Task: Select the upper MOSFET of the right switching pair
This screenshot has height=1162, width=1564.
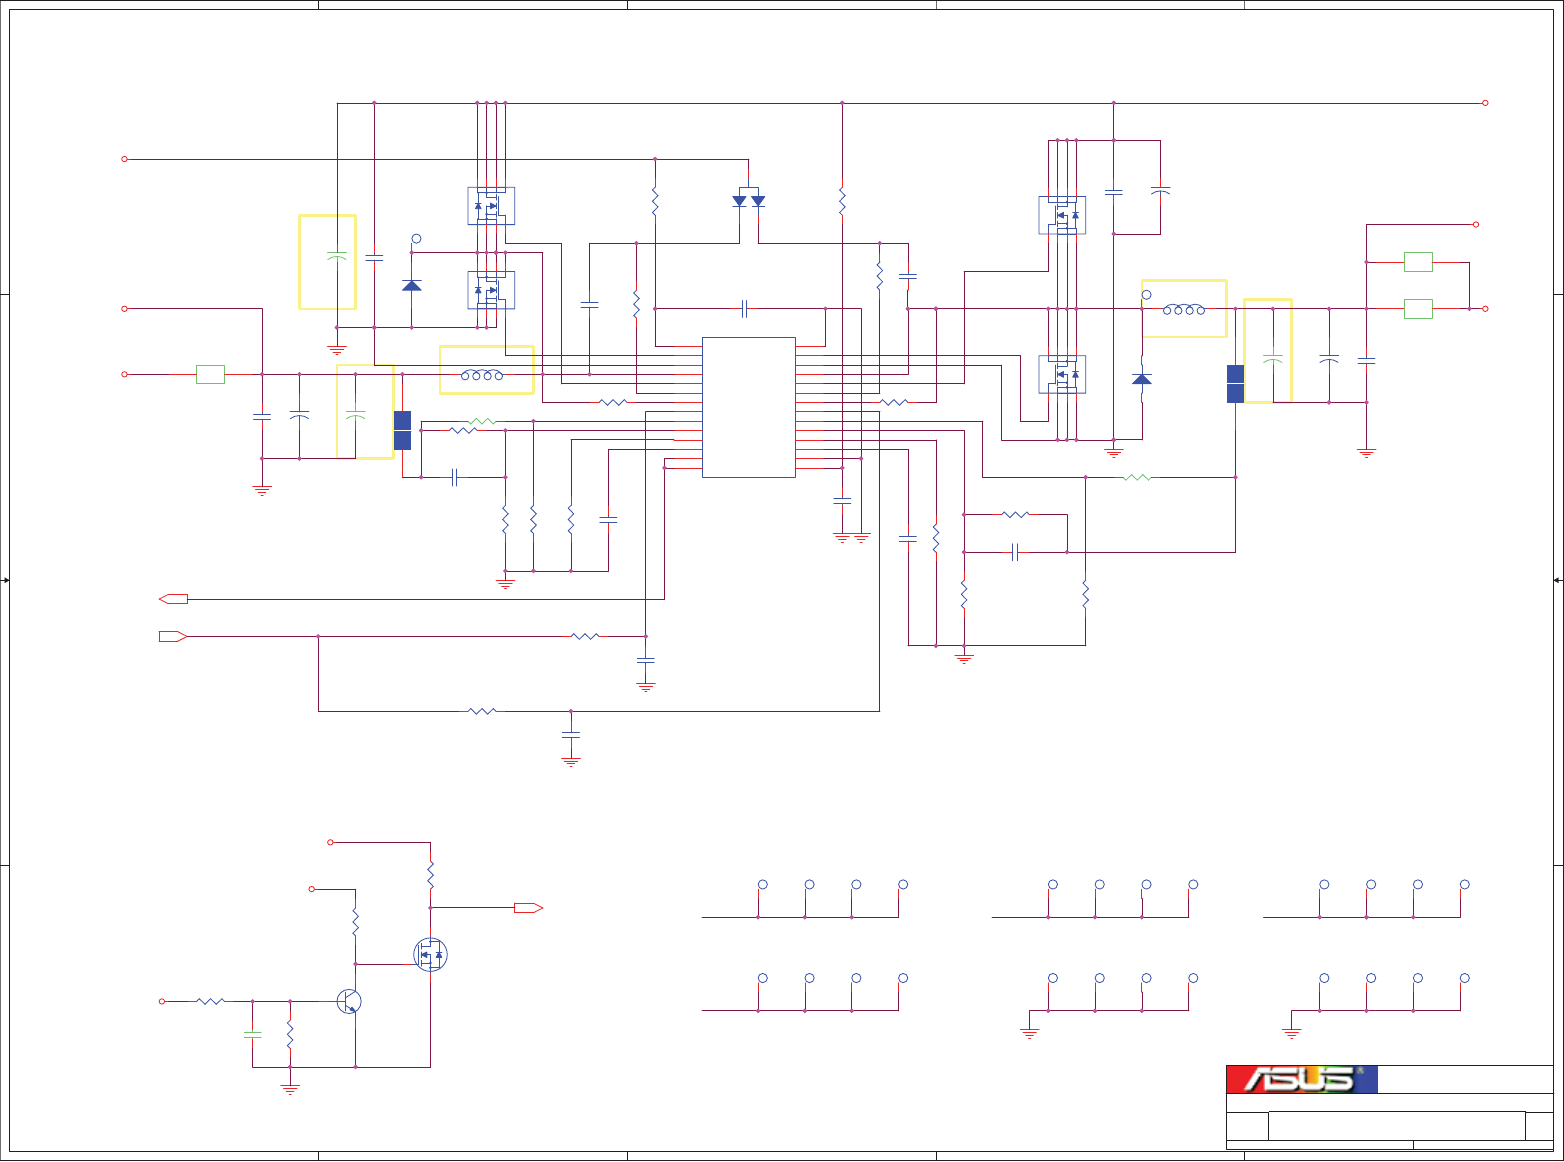Action: (x=1062, y=215)
